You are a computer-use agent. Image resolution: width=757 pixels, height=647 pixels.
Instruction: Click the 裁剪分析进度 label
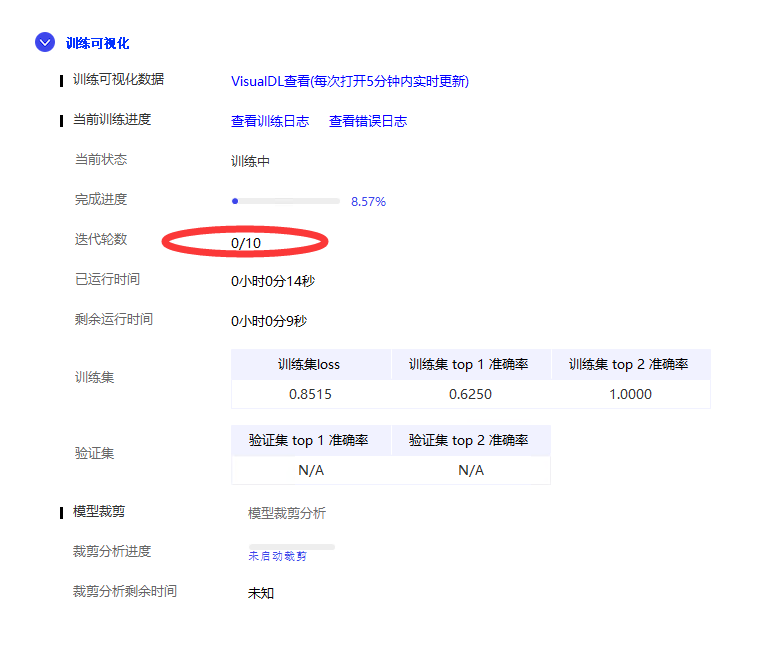point(112,551)
